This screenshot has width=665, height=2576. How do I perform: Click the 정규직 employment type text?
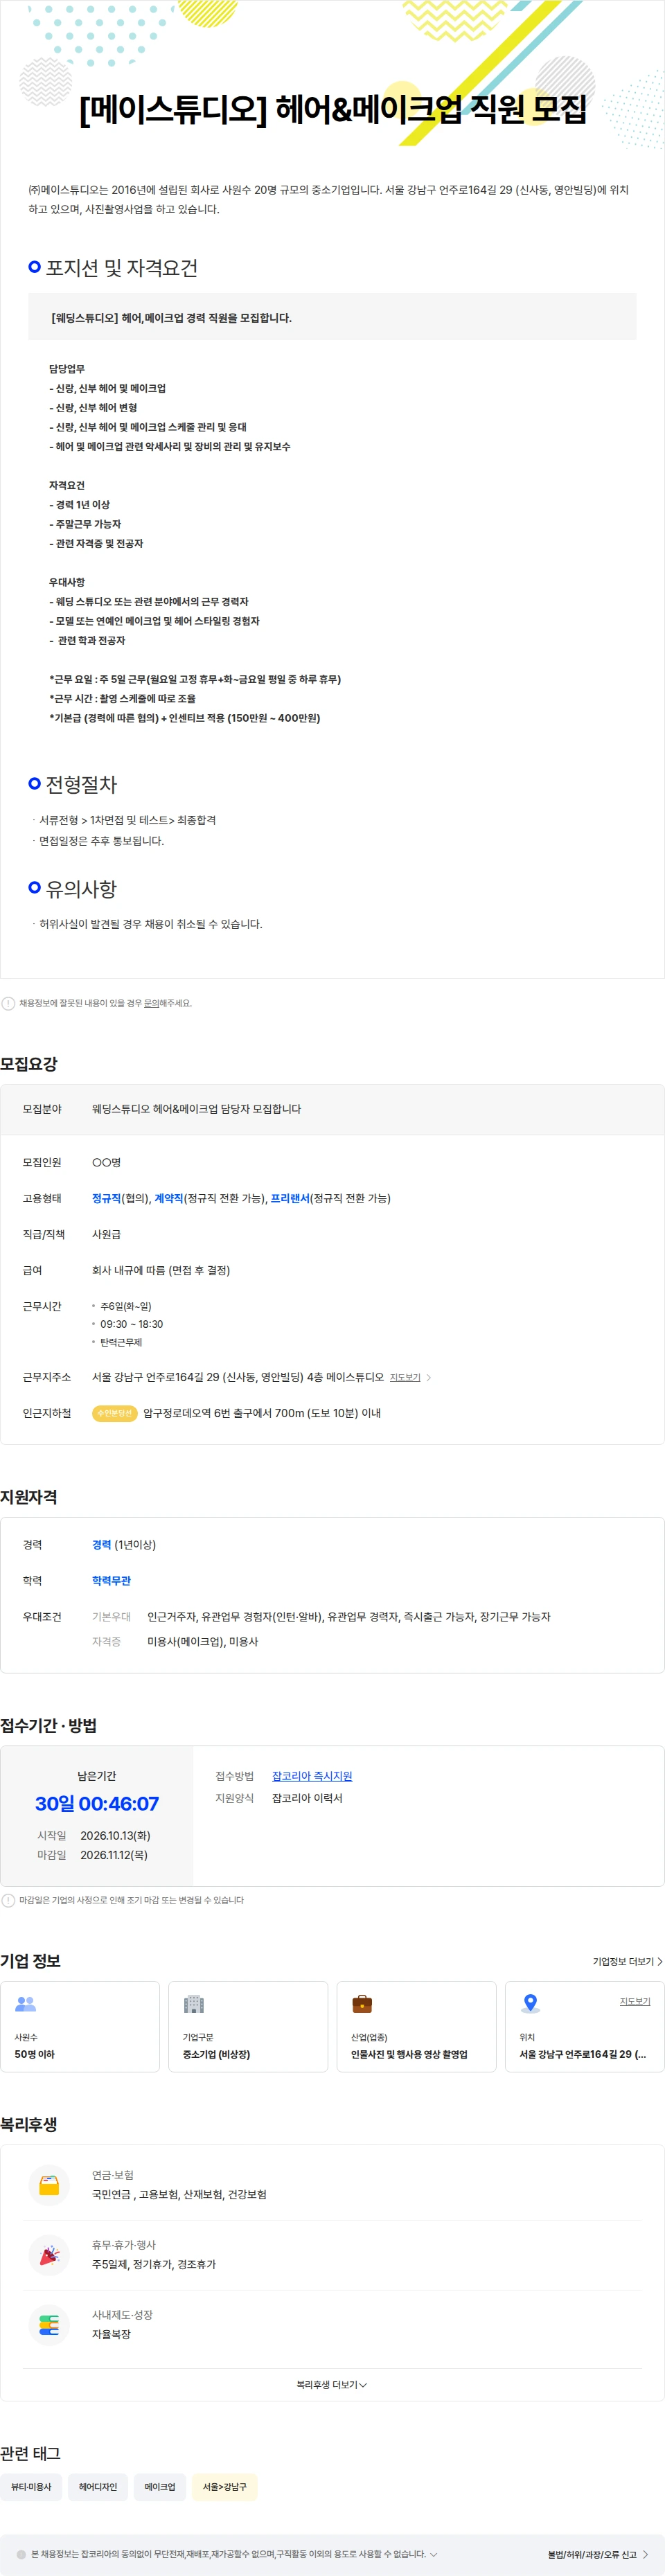[106, 1198]
